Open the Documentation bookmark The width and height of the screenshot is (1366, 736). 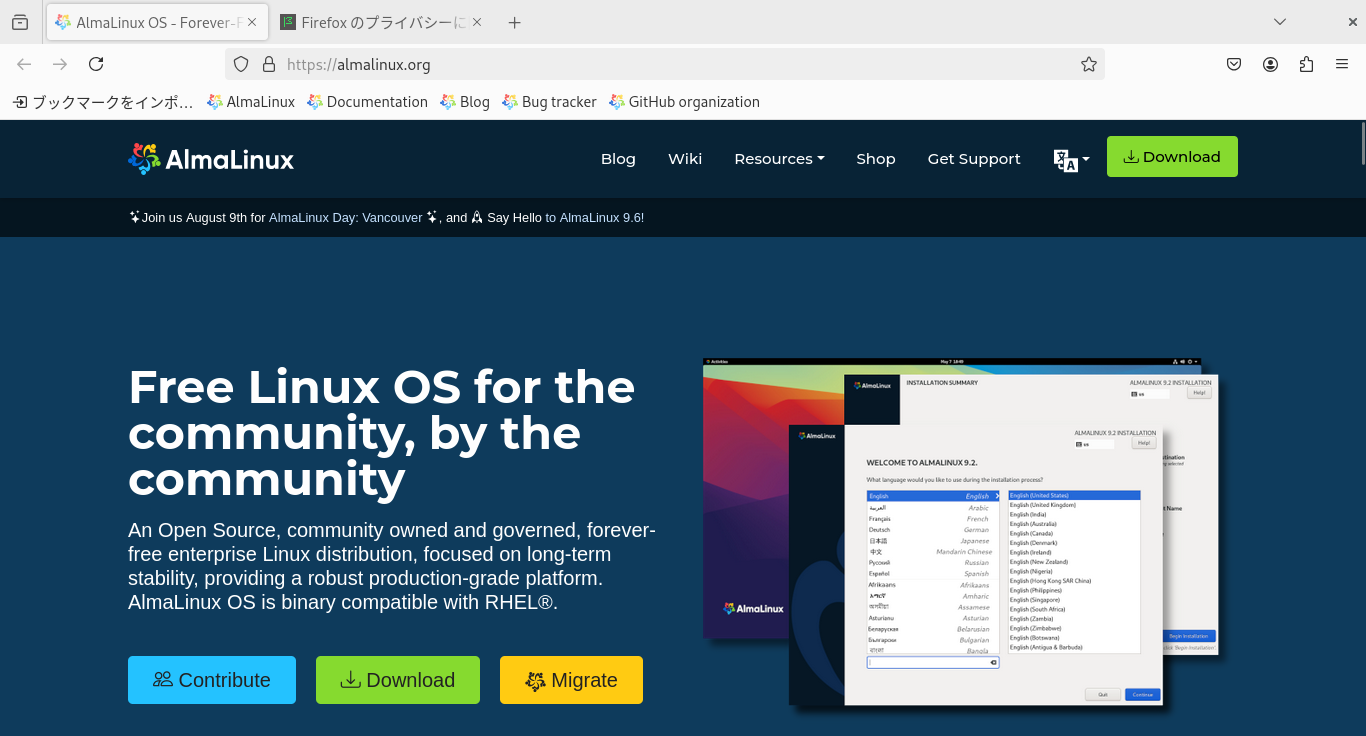[x=367, y=102]
